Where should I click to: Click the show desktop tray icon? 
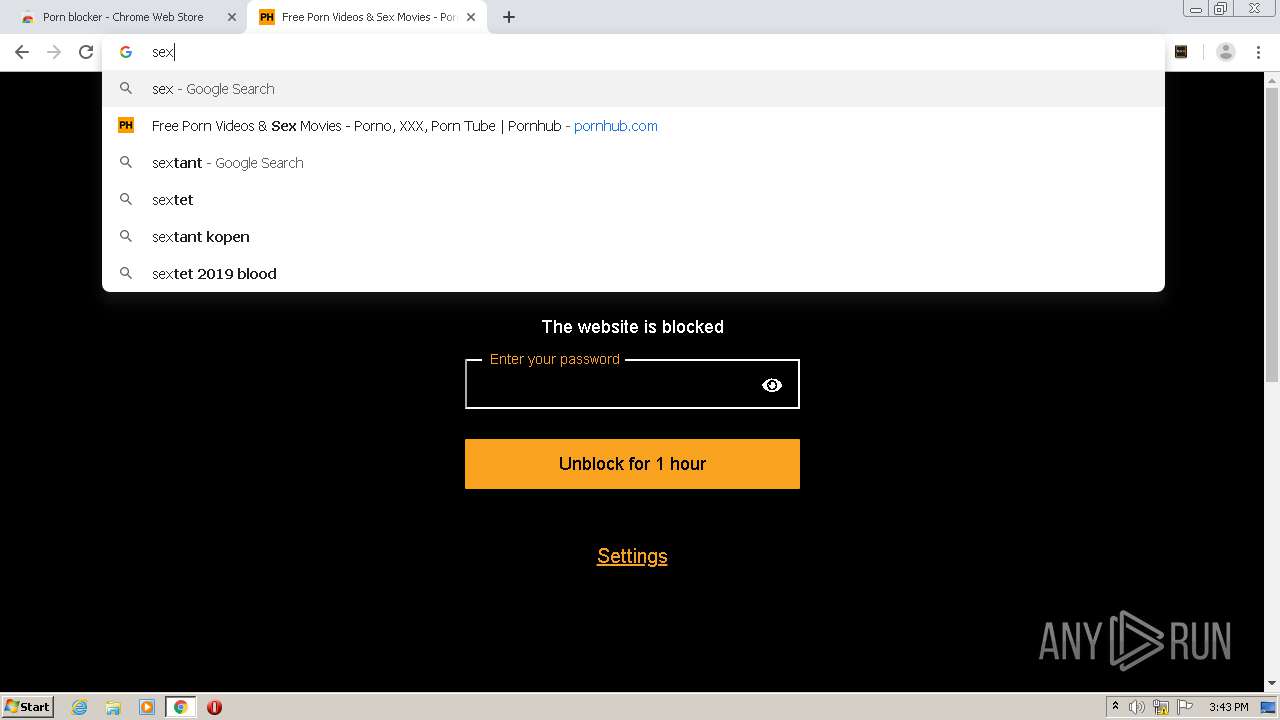pos(1268,707)
